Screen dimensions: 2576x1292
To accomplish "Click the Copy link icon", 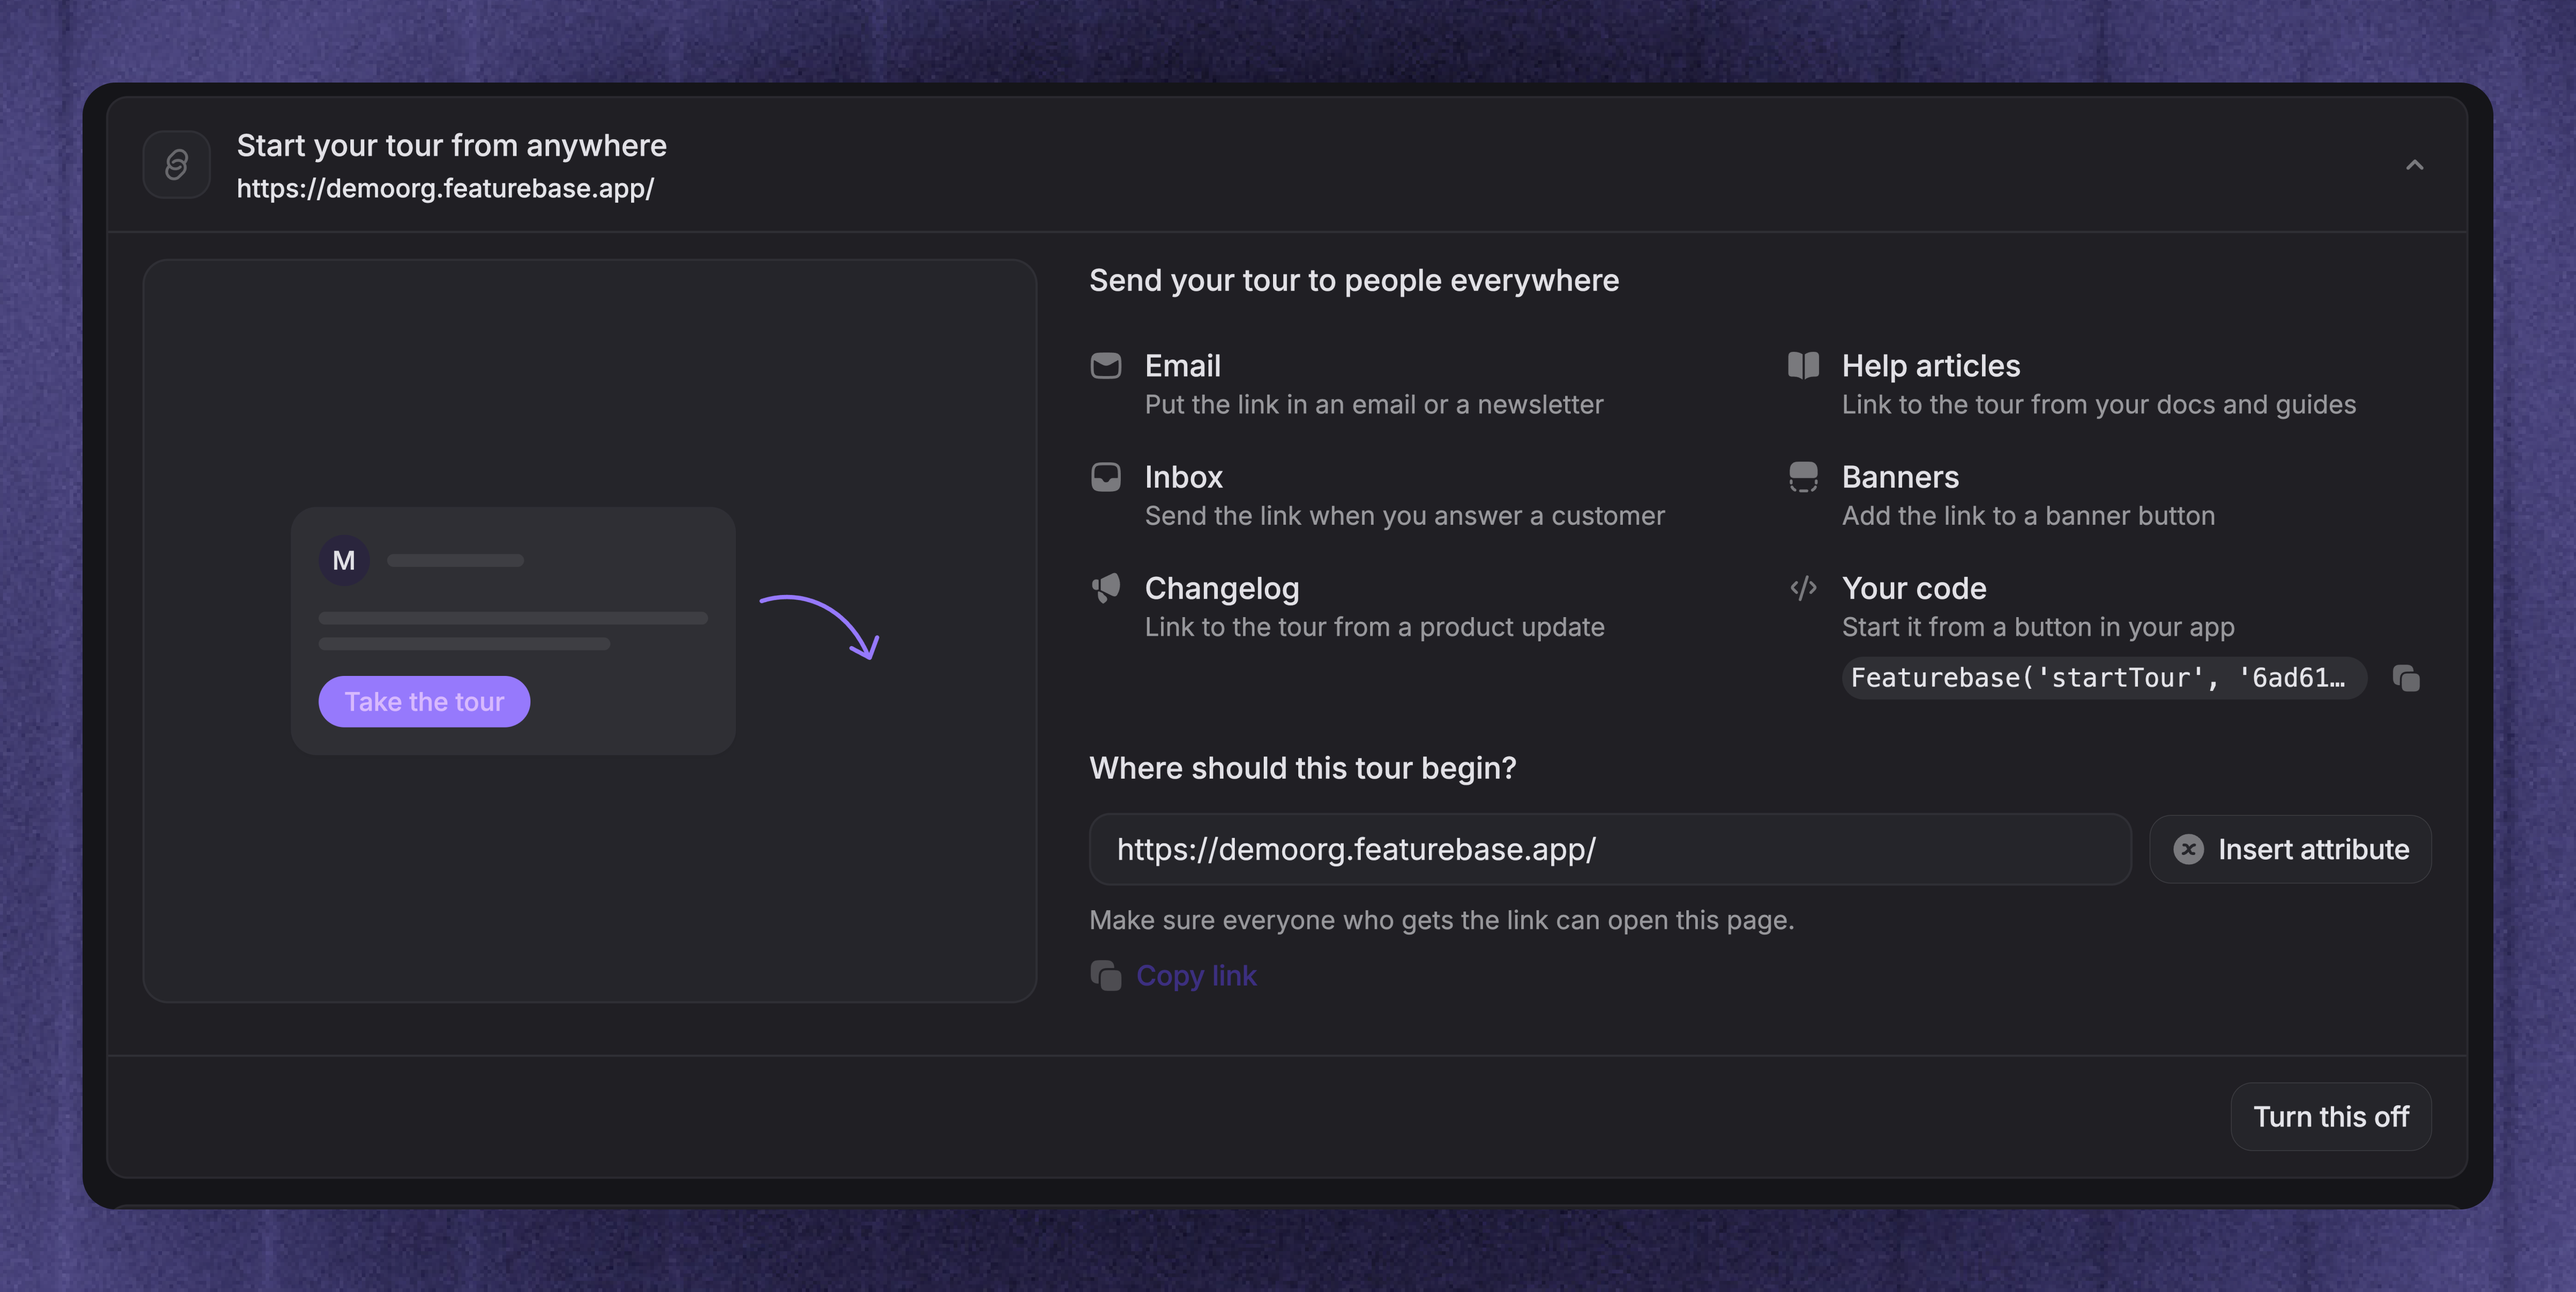I will tap(1105, 975).
